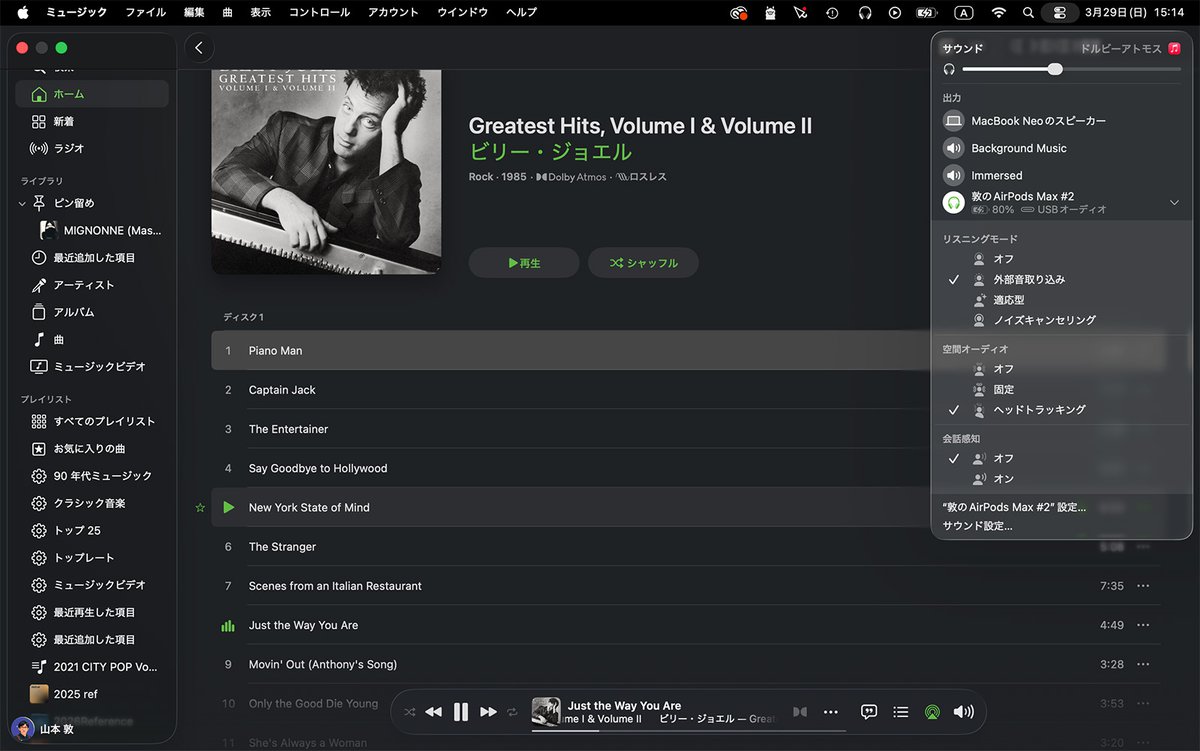Collapse the ピン留め pinned section

click(x=22, y=203)
